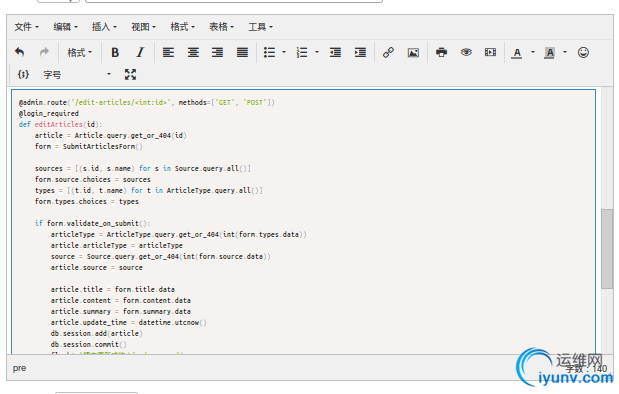Click 'form.types.choices = types' line
619x394 pixels.
click(87, 201)
